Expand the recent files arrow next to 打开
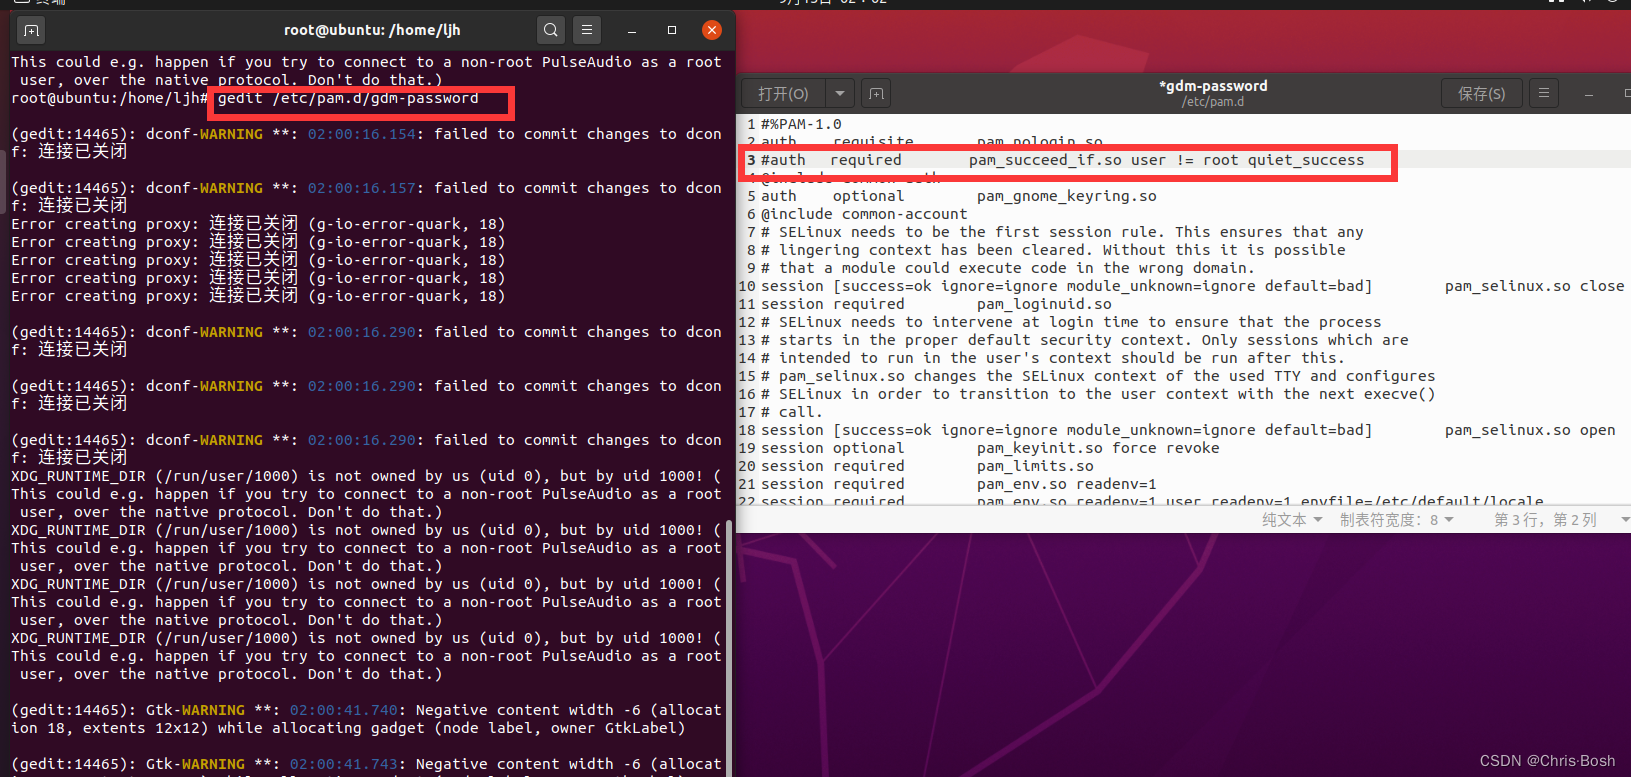The width and height of the screenshot is (1631, 777). (840, 93)
